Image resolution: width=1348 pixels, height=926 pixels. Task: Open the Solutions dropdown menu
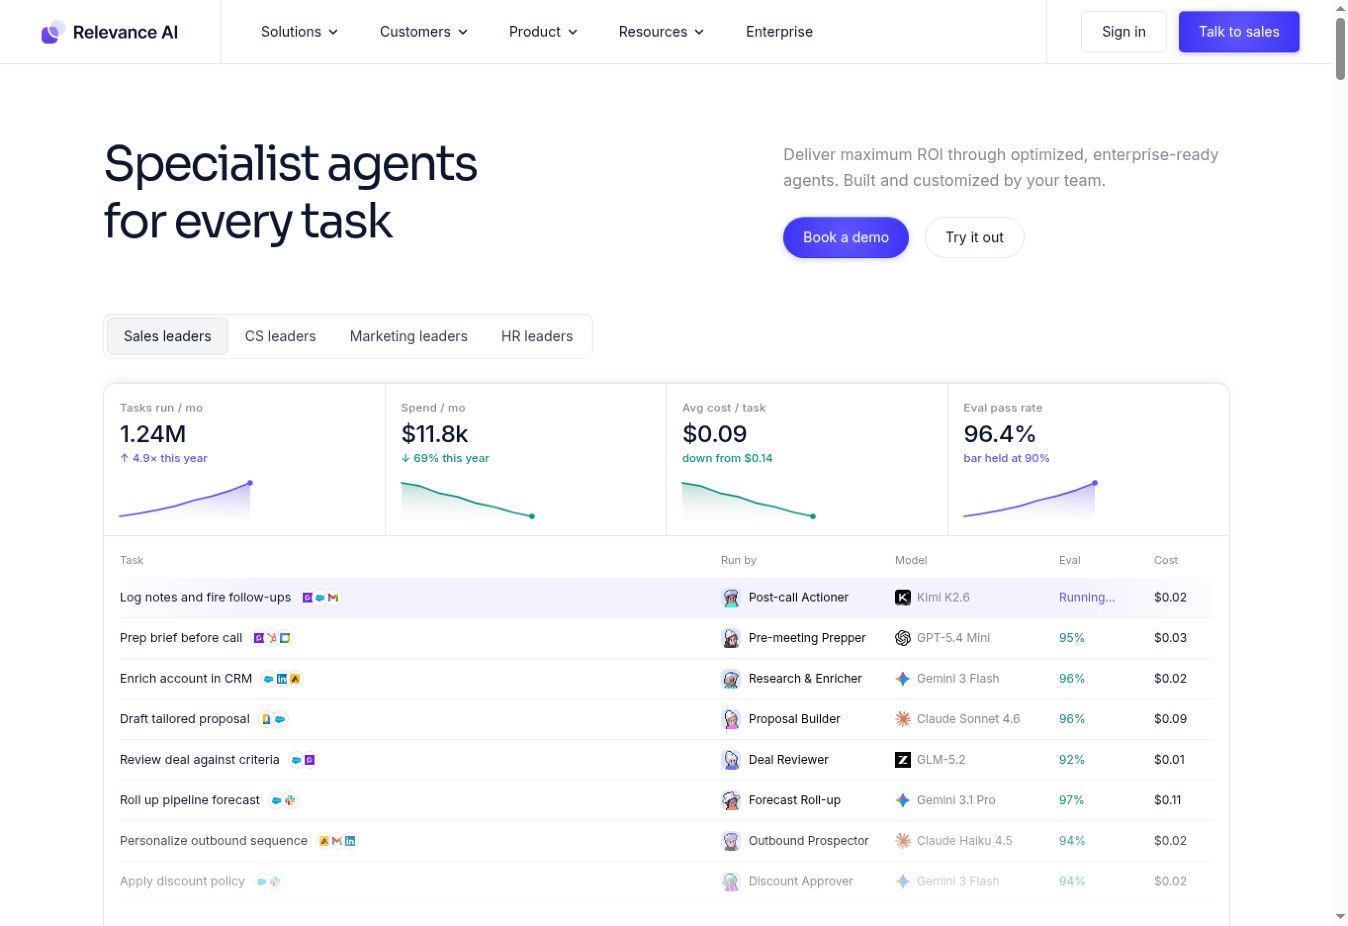pyautogui.click(x=299, y=32)
